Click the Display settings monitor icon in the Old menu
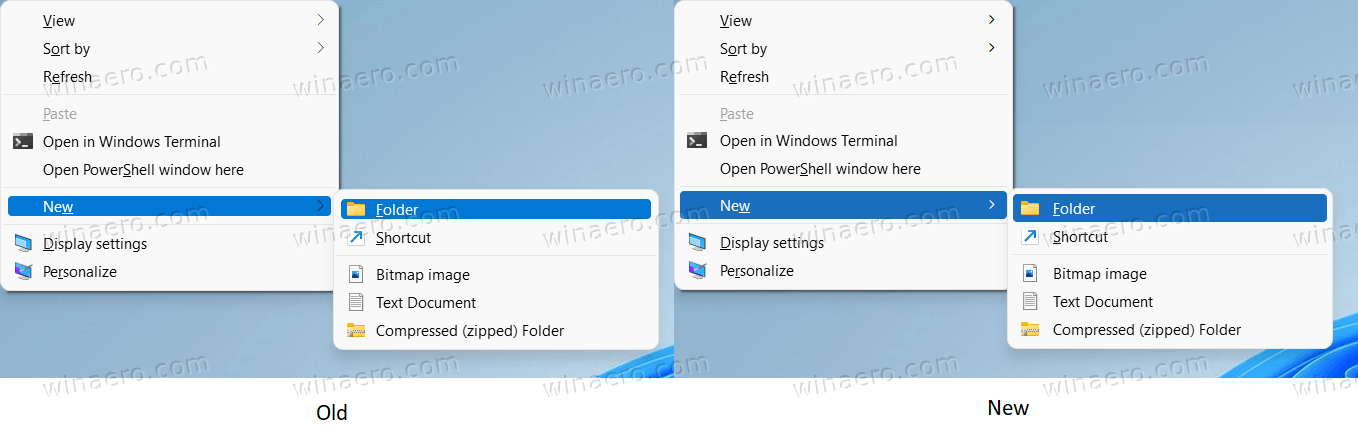1358x443 pixels. point(23,244)
